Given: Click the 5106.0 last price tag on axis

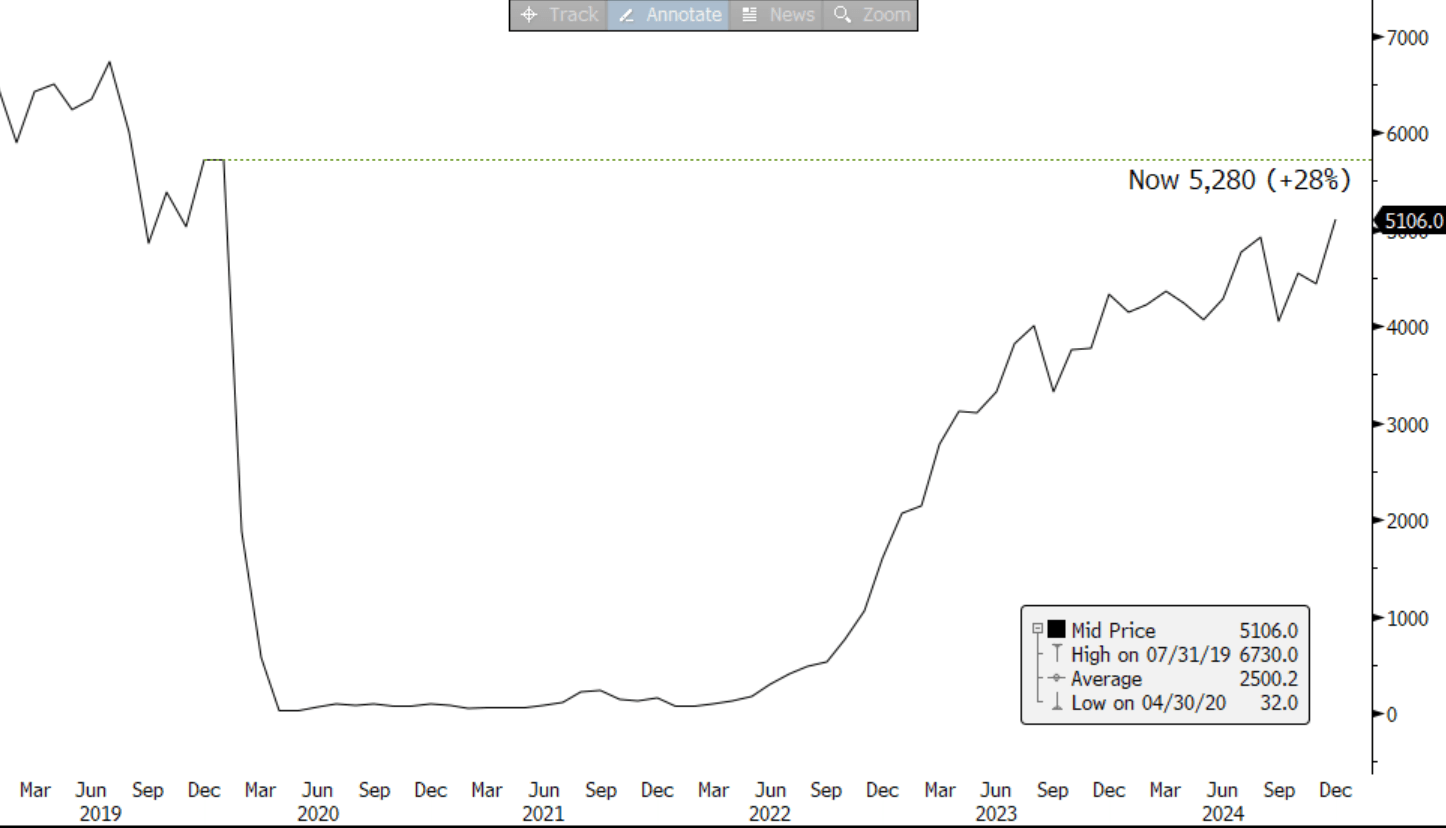Looking at the screenshot, I should click(x=1411, y=221).
